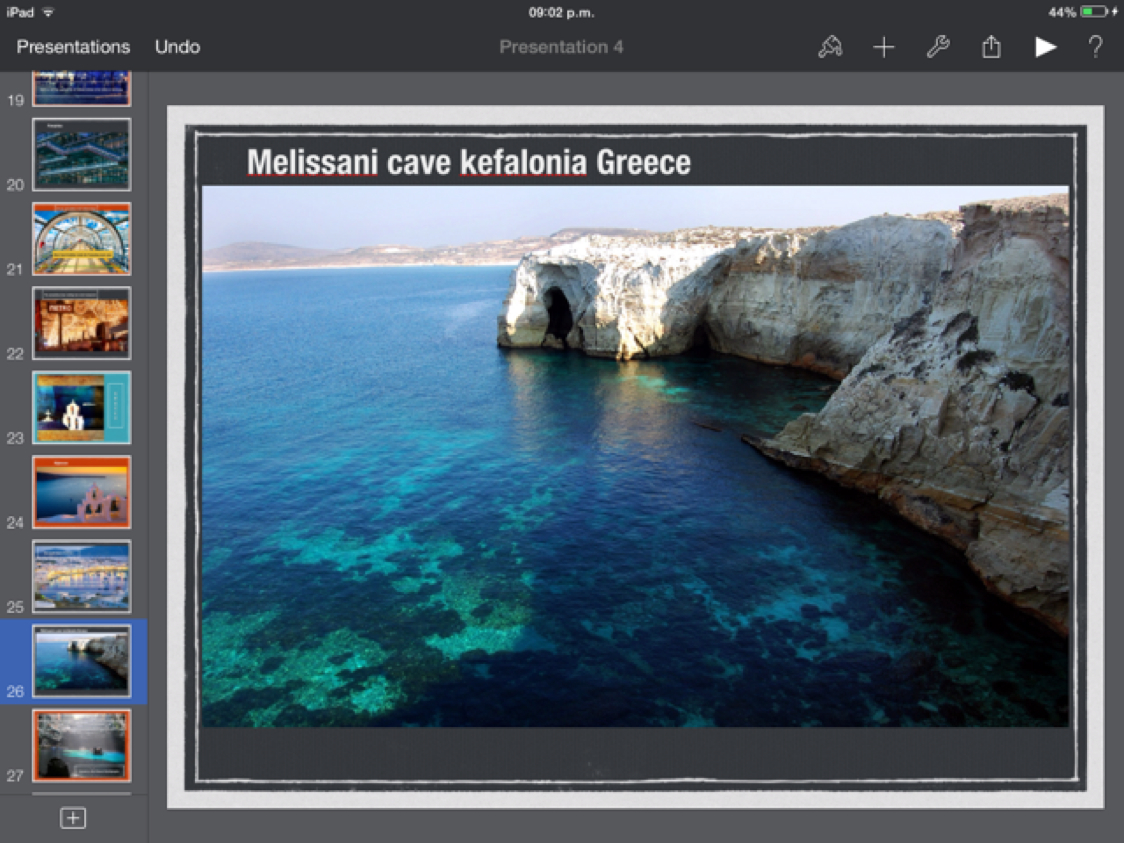The width and height of the screenshot is (1124, 843).
Task: Select slide 23 thumbnail
Action: click(x=81, y=407)
